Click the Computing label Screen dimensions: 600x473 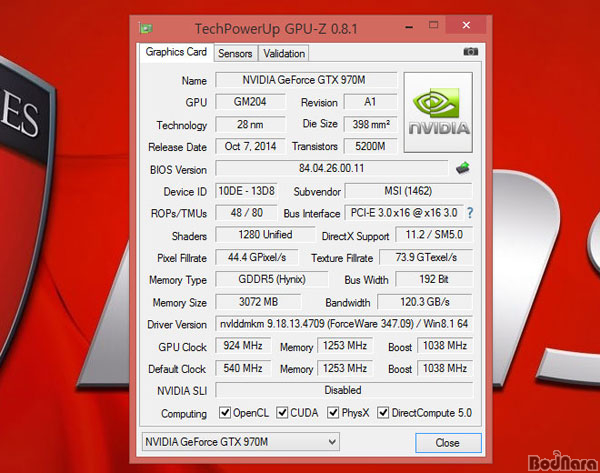[x=184, y=414]
